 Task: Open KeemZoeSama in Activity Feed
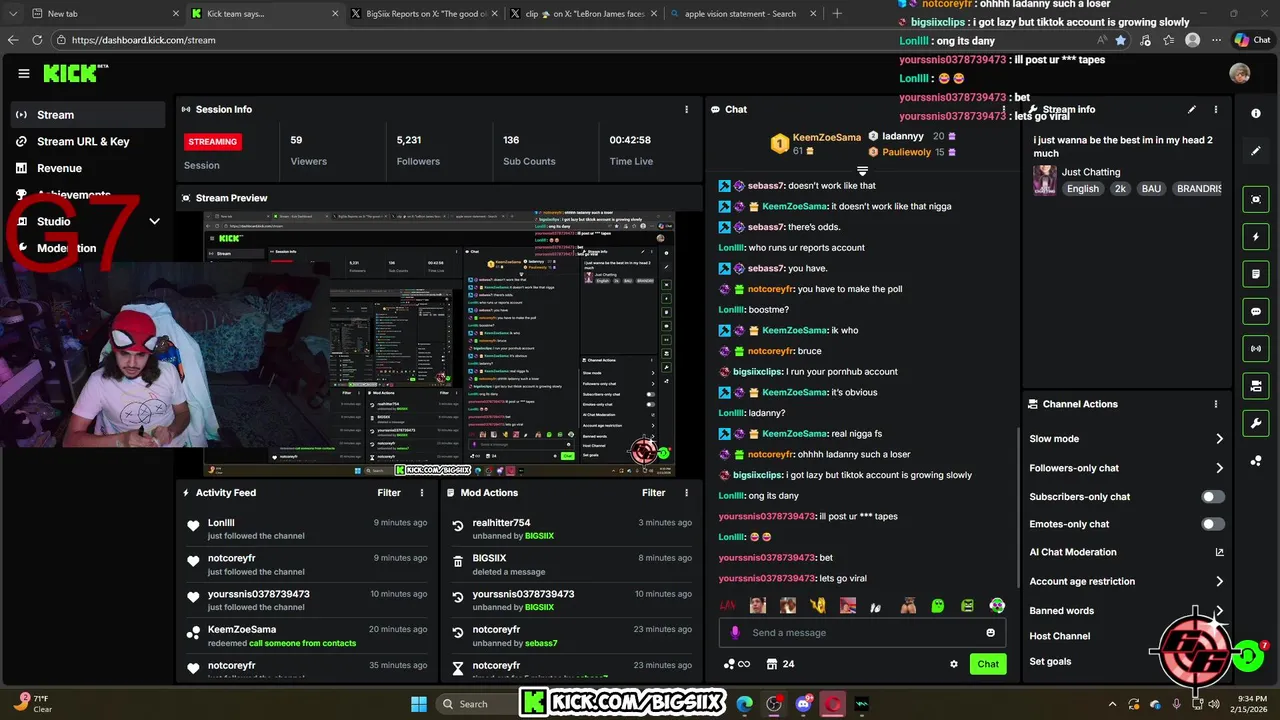242,629
